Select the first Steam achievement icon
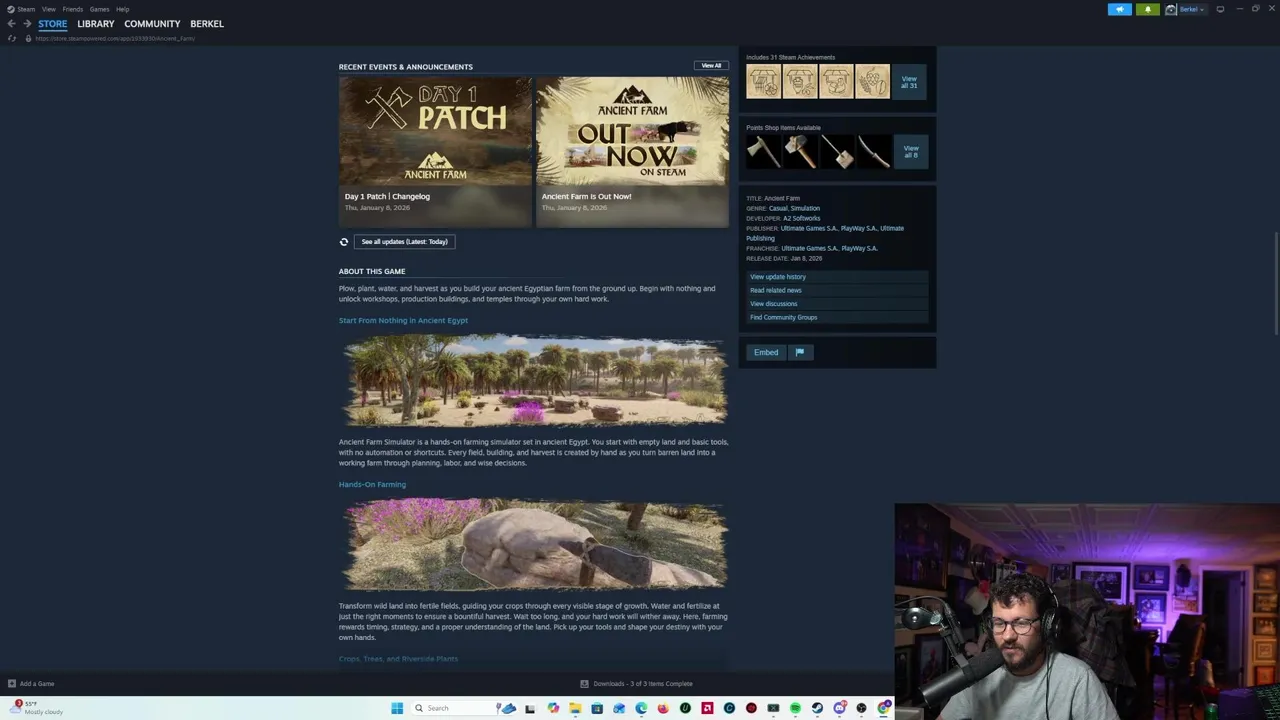Screen dimensions: 1280x720 click(763, 82)
